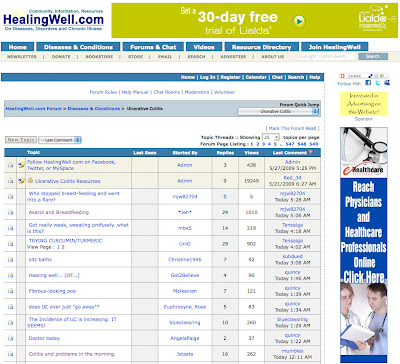Click the Moderators link
This screenshot has width=400, height=364.
(x=197, y=92)
